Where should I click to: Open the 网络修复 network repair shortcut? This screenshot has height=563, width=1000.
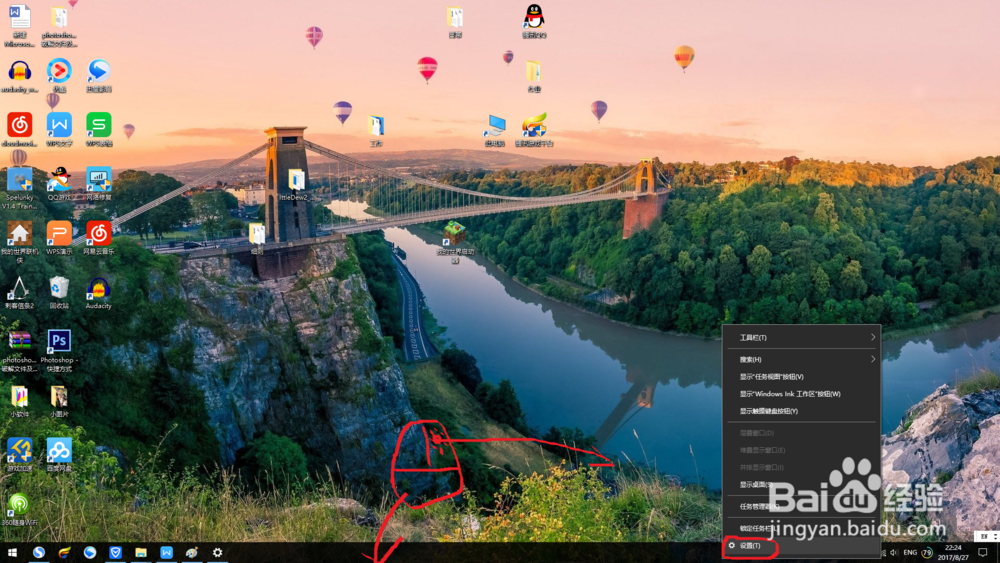pyautogui.click(x=99, y=184)
